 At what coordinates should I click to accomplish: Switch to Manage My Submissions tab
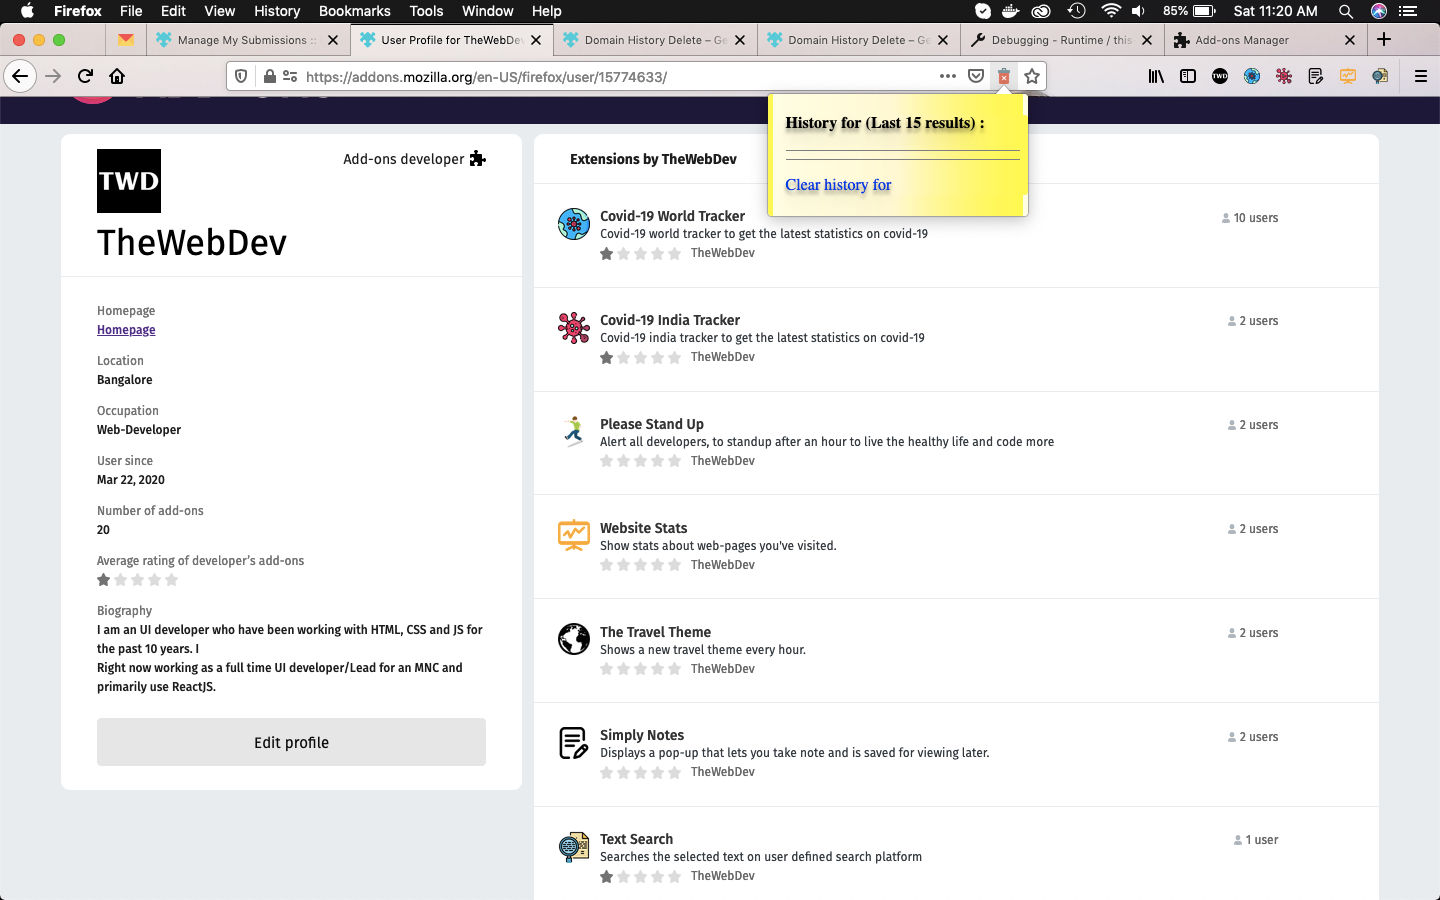click(x=246, y=40)
